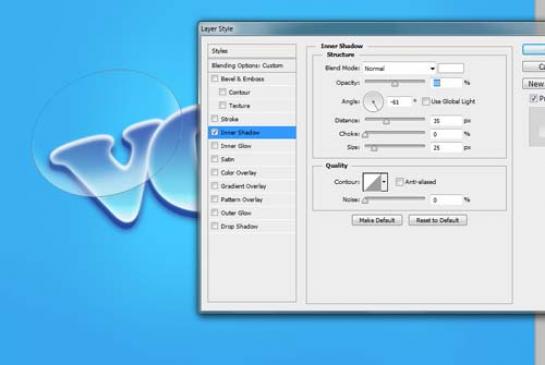Click the Noise percentage field
The width and height of the screenshot is (545, 365).
pos(447,200)
